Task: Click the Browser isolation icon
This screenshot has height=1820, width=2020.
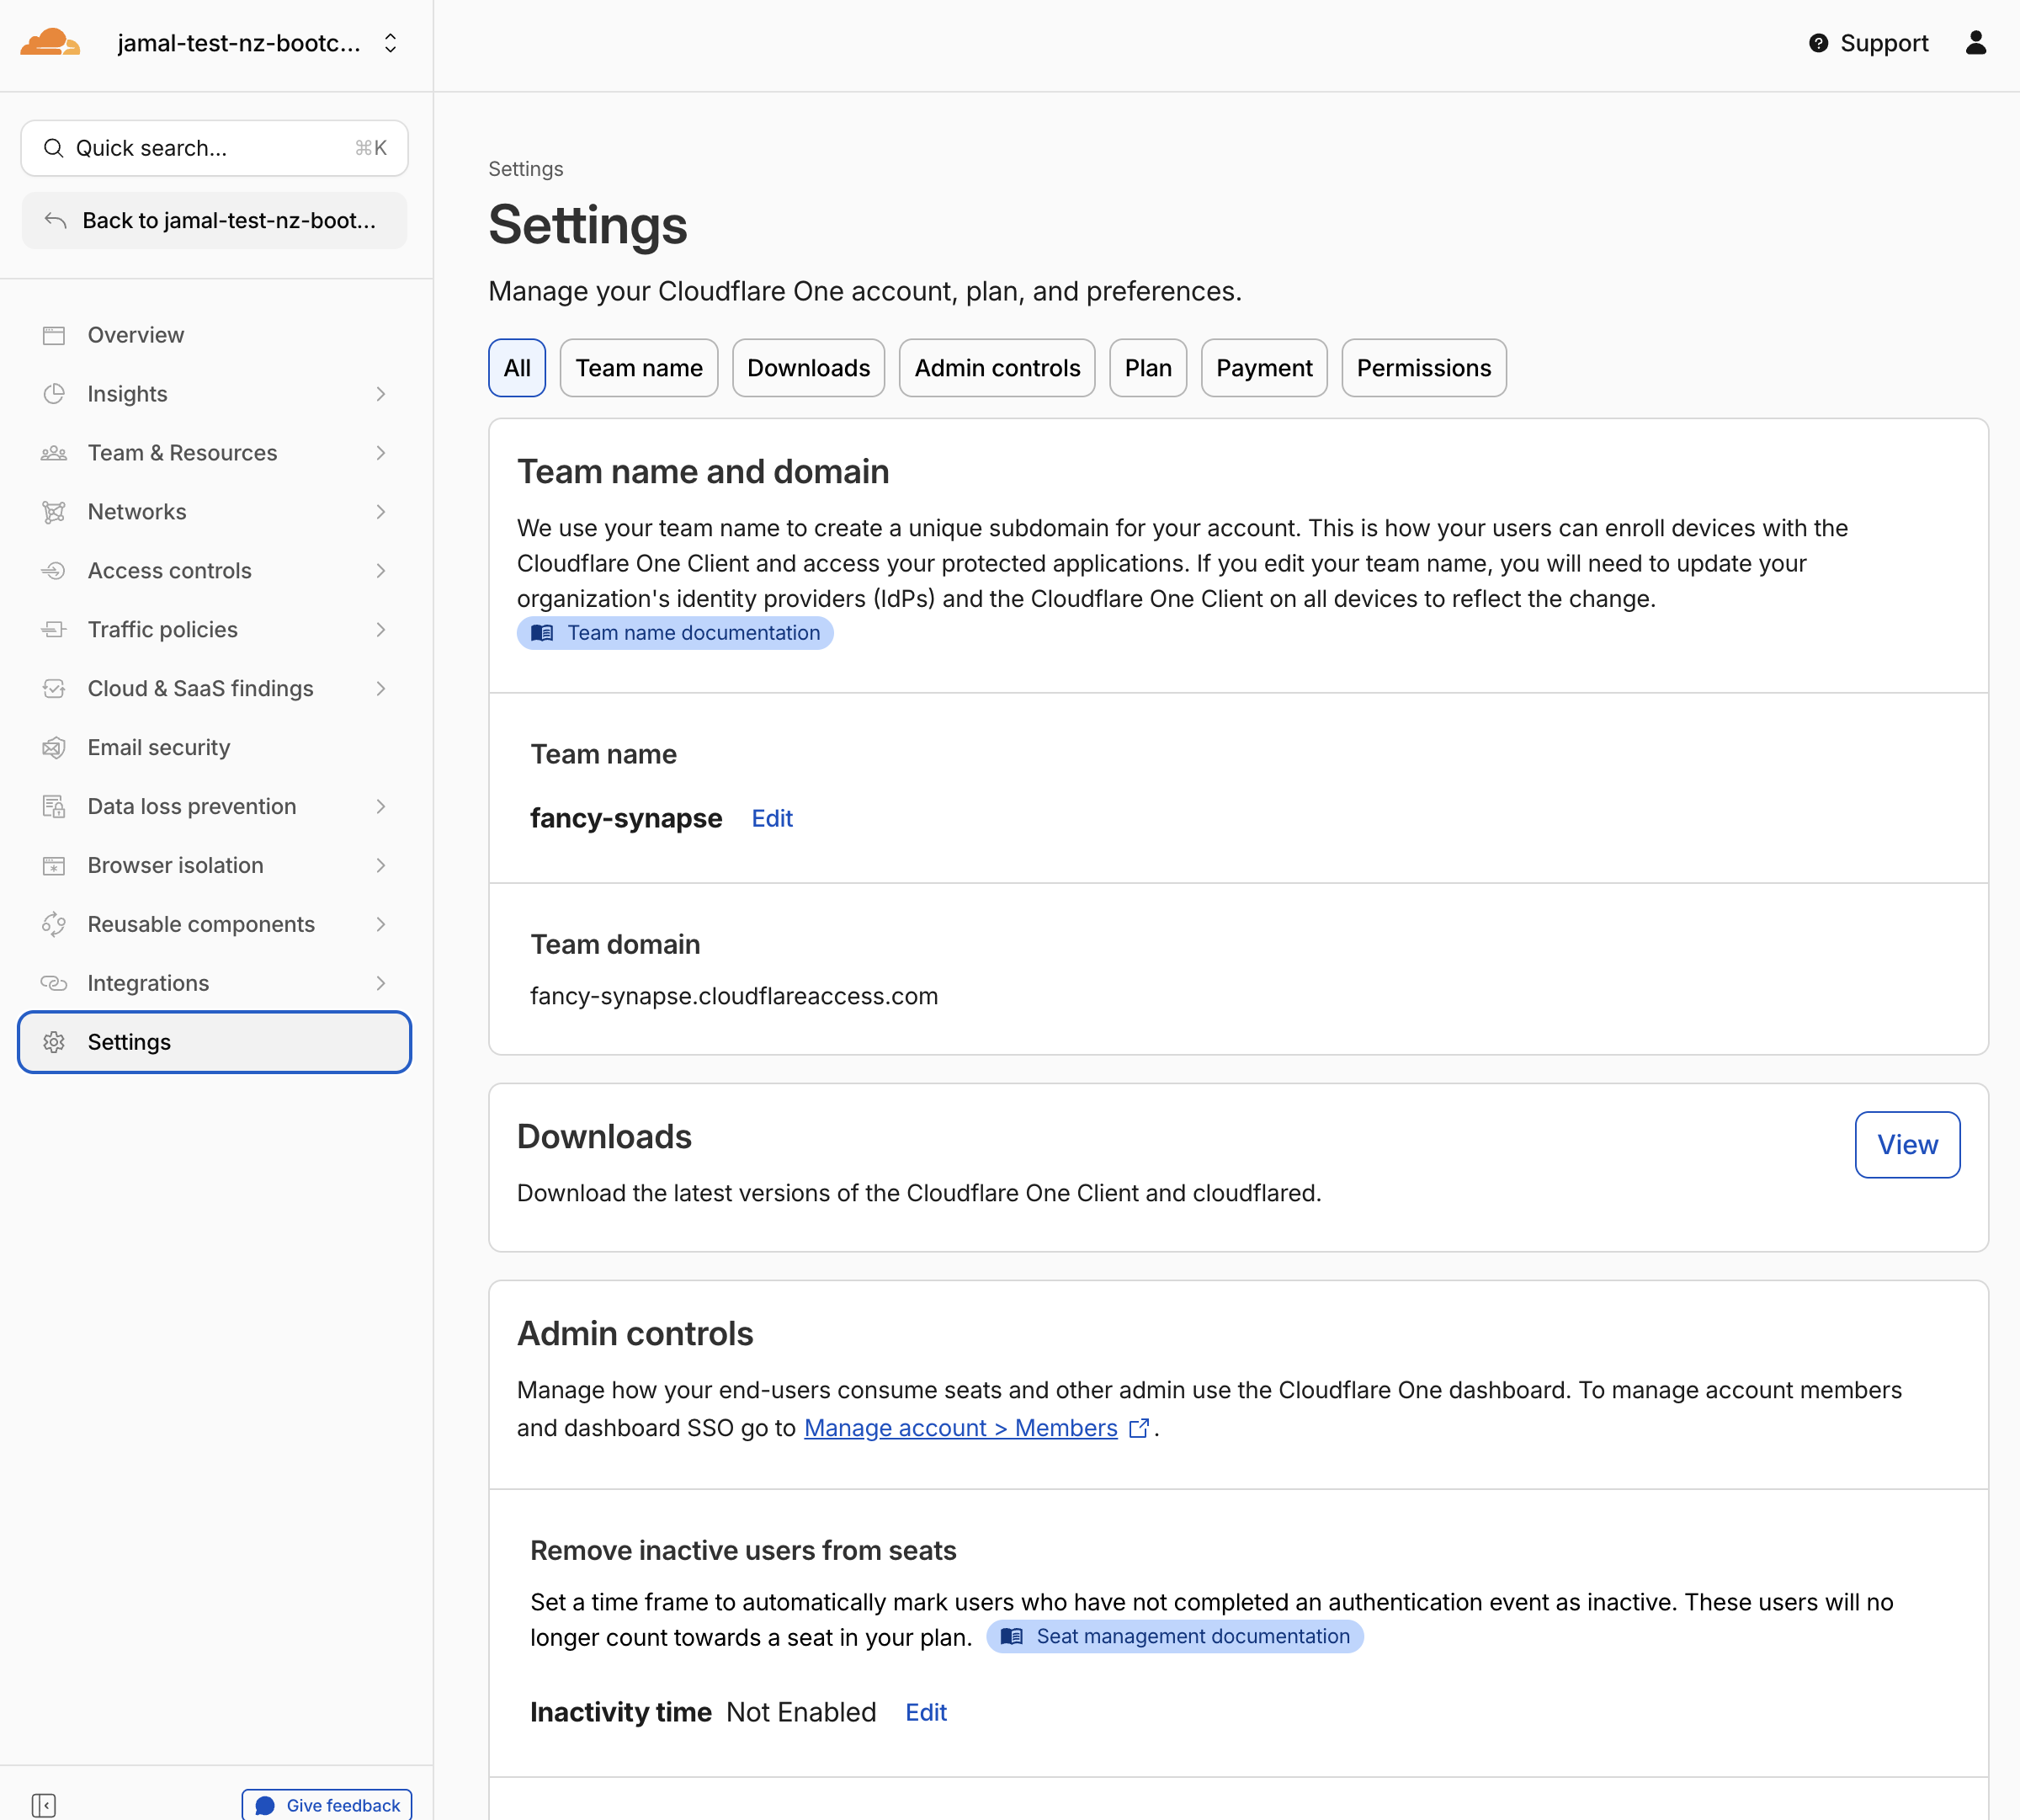Action: [x=54, y=866]
